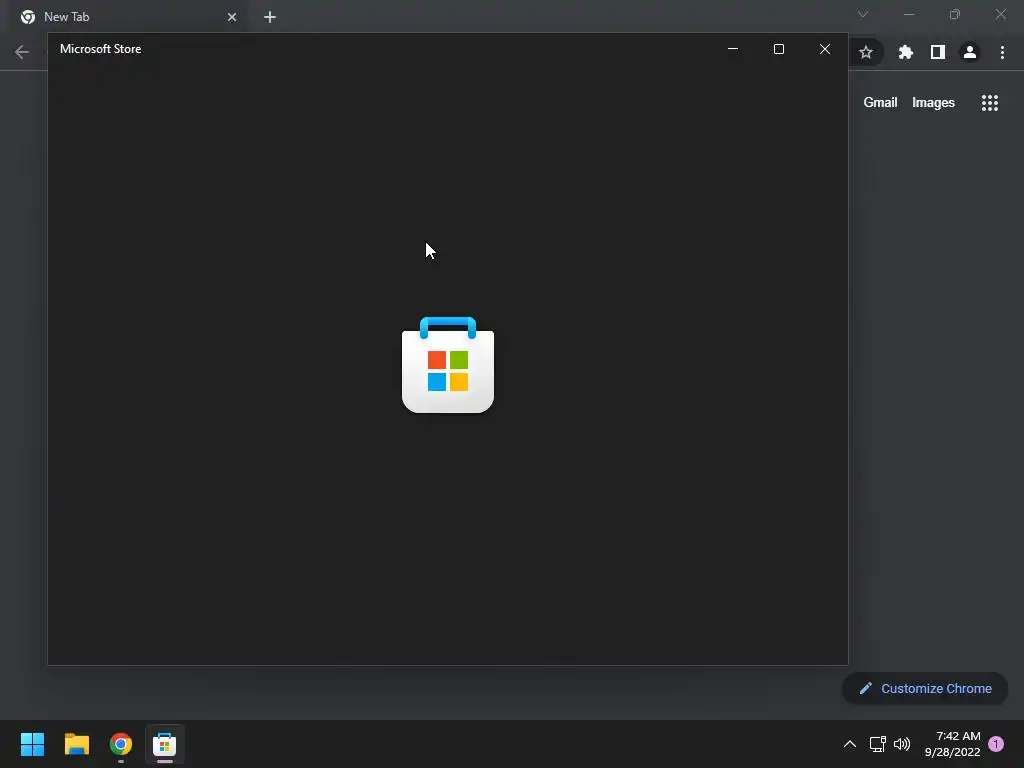
Task: Minimize the Chrome window
Action: point(909,14)
